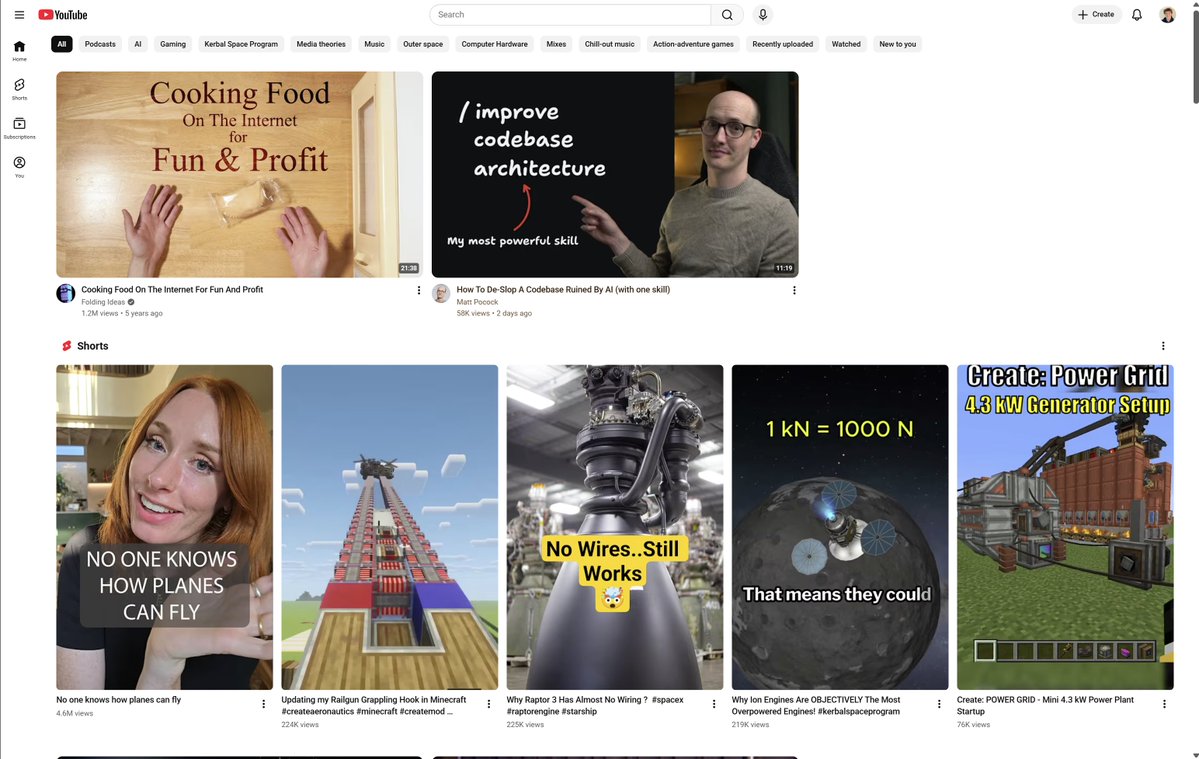Go to Home in the sidebar
Screen dimensions: 1199x759
click(x=19, y=51)
